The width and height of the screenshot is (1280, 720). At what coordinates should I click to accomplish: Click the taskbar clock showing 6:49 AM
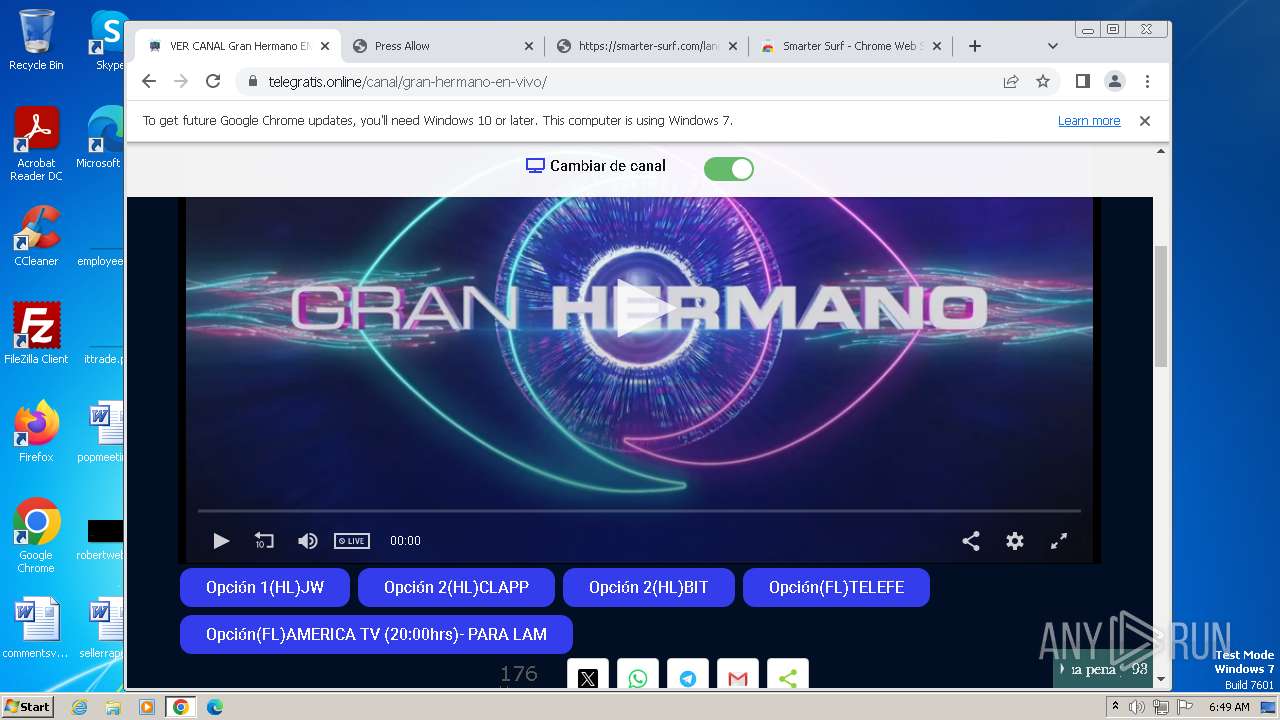pyautogui.click(x=1229, y=707)
